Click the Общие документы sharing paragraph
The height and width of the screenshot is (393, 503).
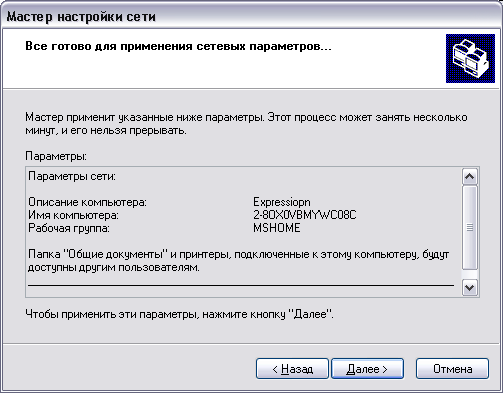click(239, 261)
